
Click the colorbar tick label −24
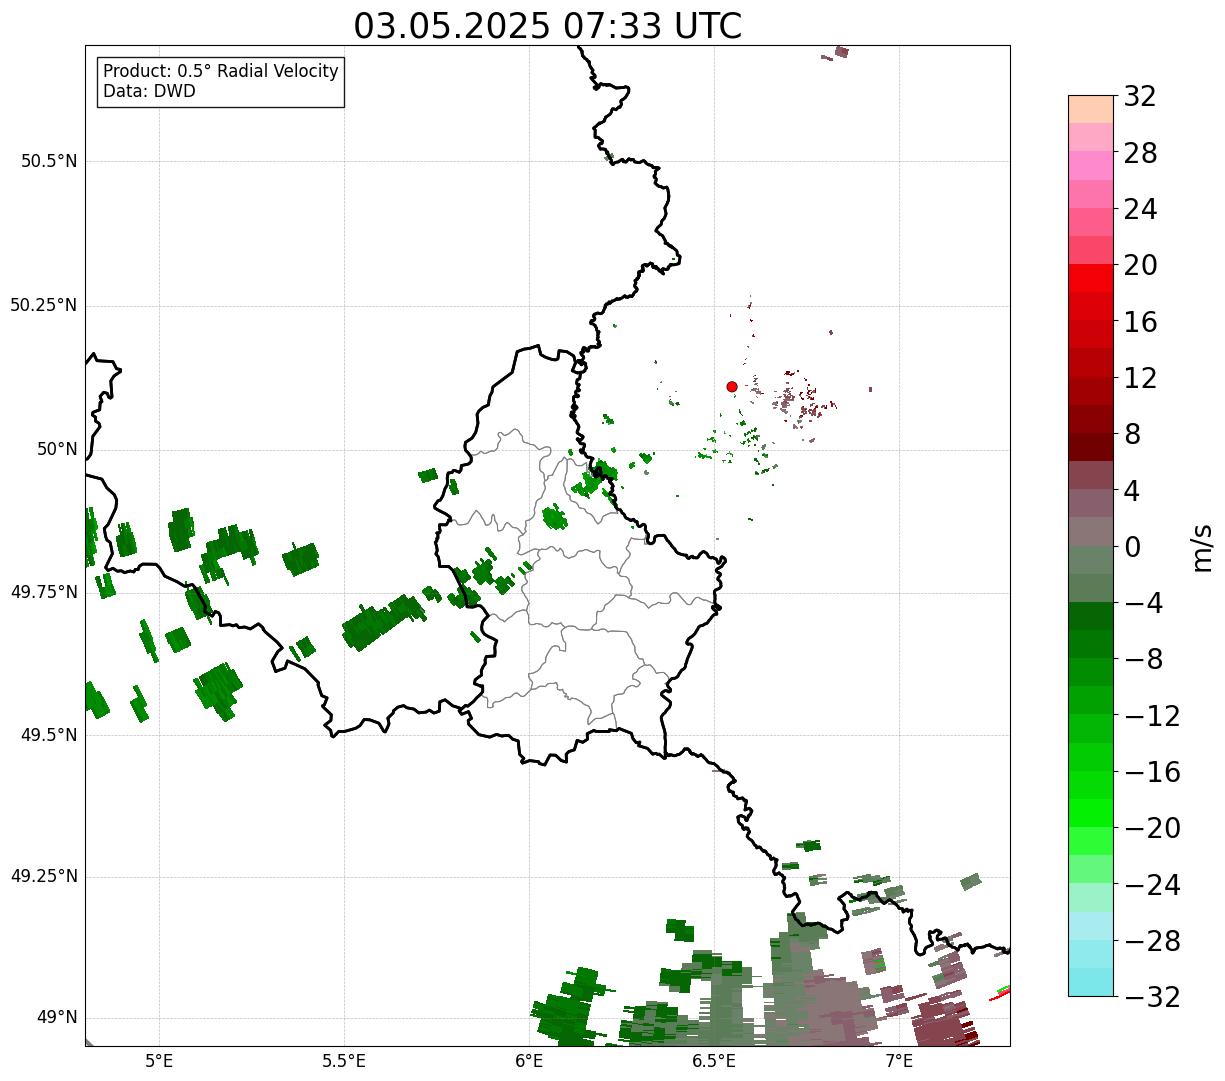coord(1152,885)
